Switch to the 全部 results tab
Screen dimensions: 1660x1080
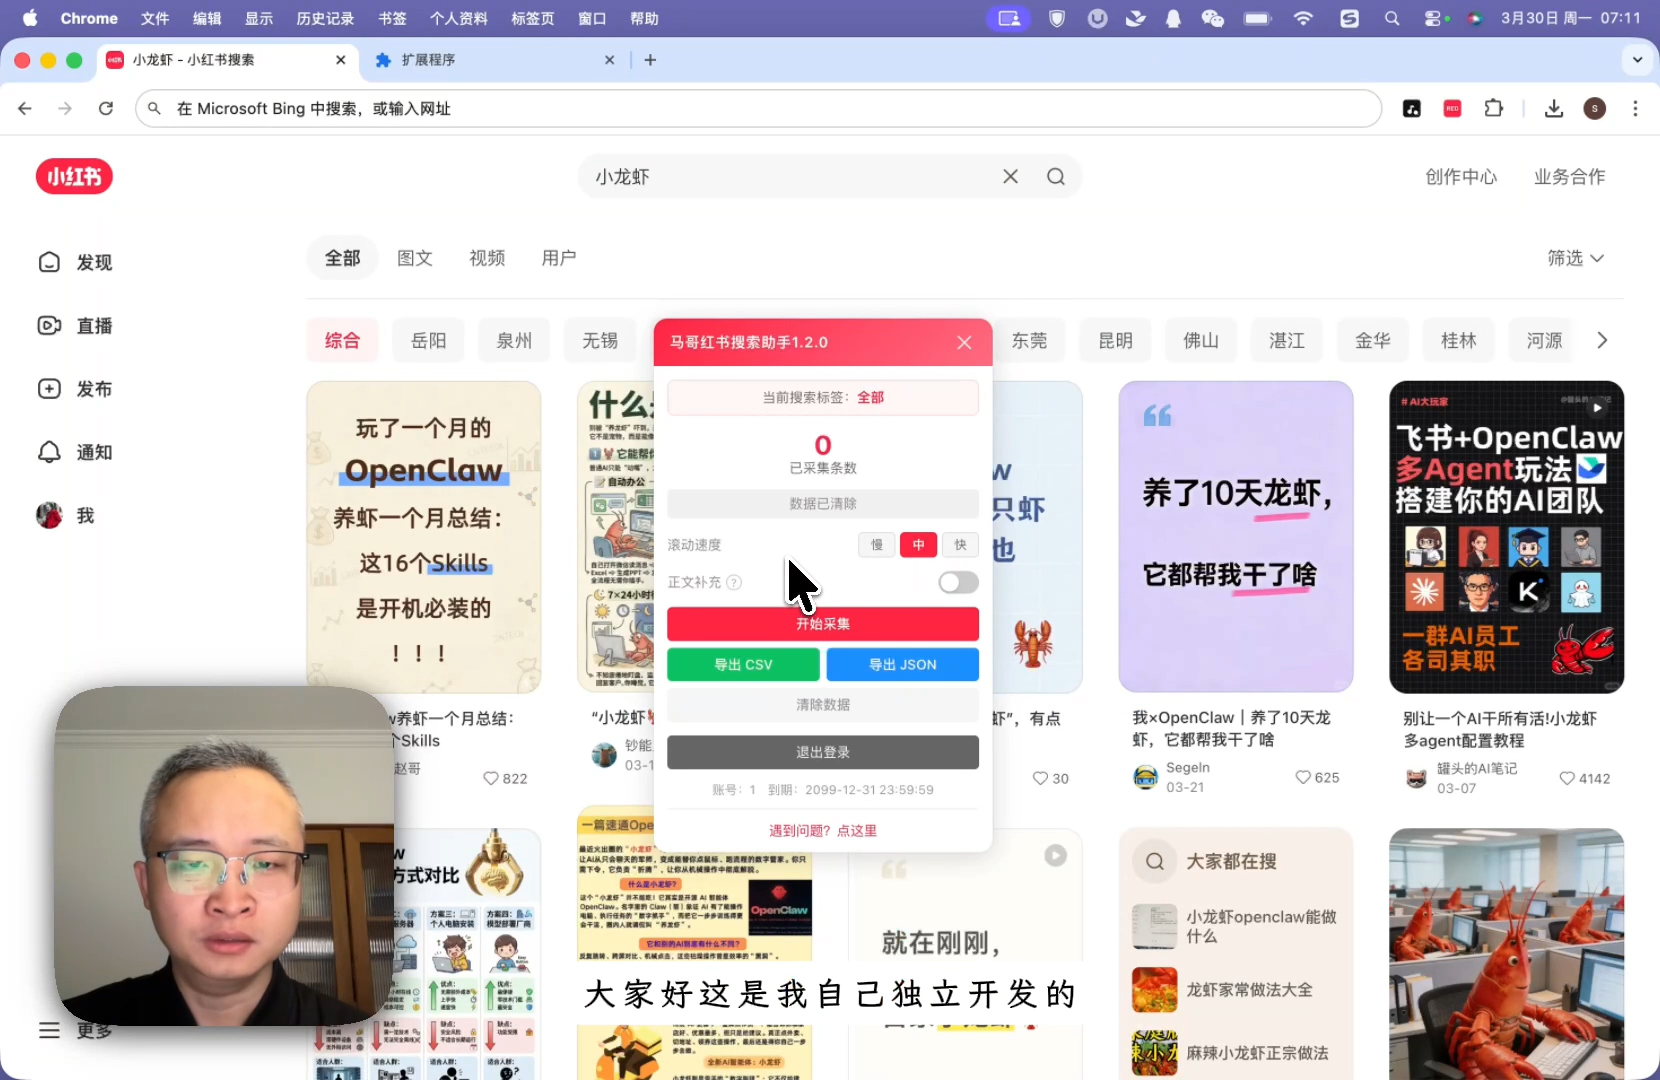pyautogui.click(x=342, y=258)
